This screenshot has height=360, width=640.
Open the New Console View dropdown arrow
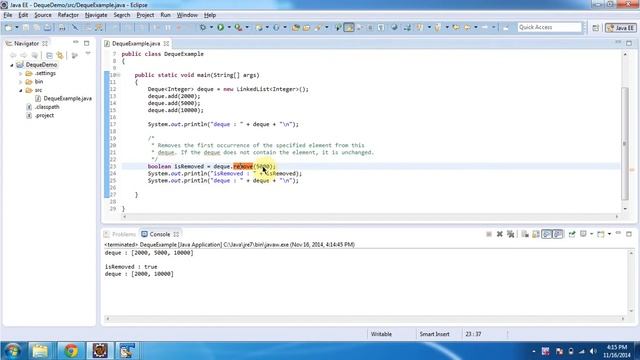(x=609, y=234)
